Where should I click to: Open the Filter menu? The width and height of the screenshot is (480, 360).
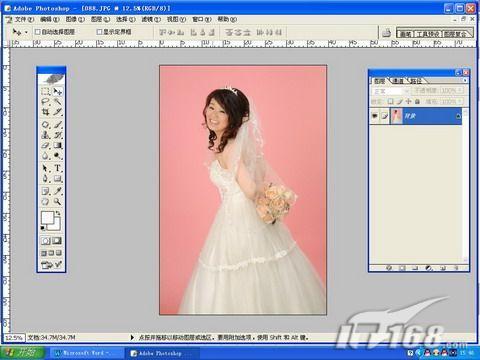151,19
